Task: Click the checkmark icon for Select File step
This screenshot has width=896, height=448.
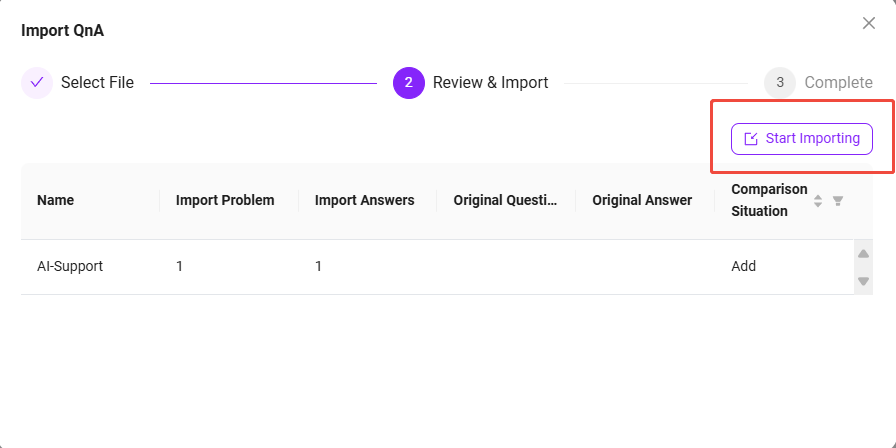Action: click(37, 83)
